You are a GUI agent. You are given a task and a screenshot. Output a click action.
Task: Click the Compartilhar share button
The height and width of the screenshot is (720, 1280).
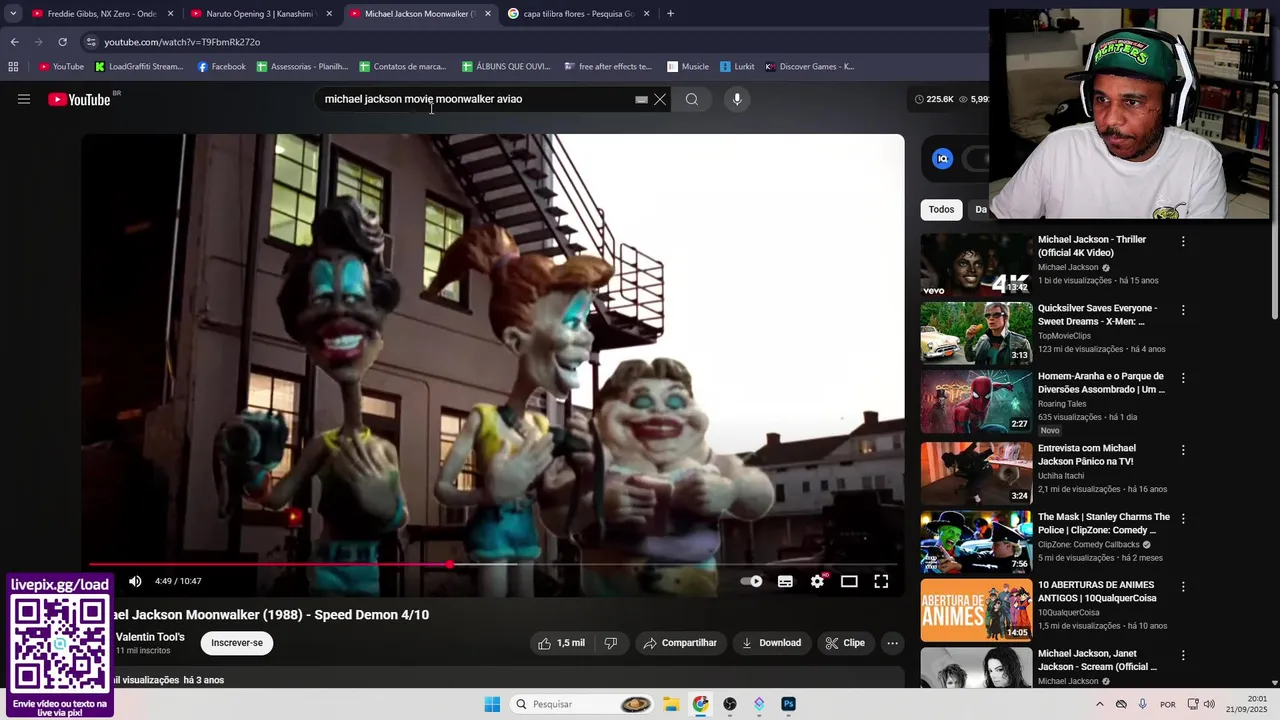coord(680,643)
